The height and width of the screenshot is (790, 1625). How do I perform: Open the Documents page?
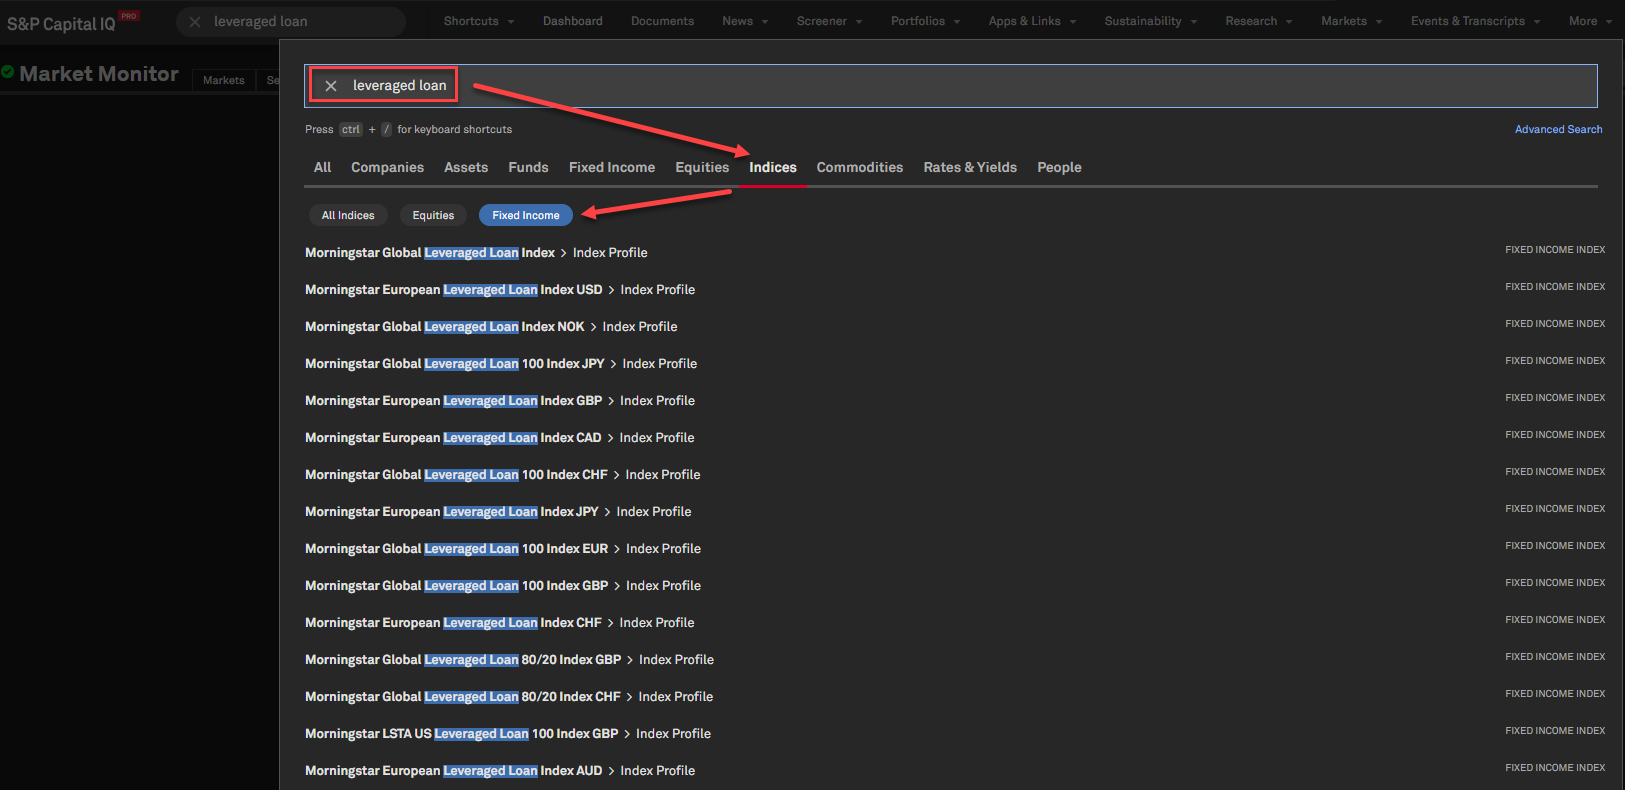[662, 21]
